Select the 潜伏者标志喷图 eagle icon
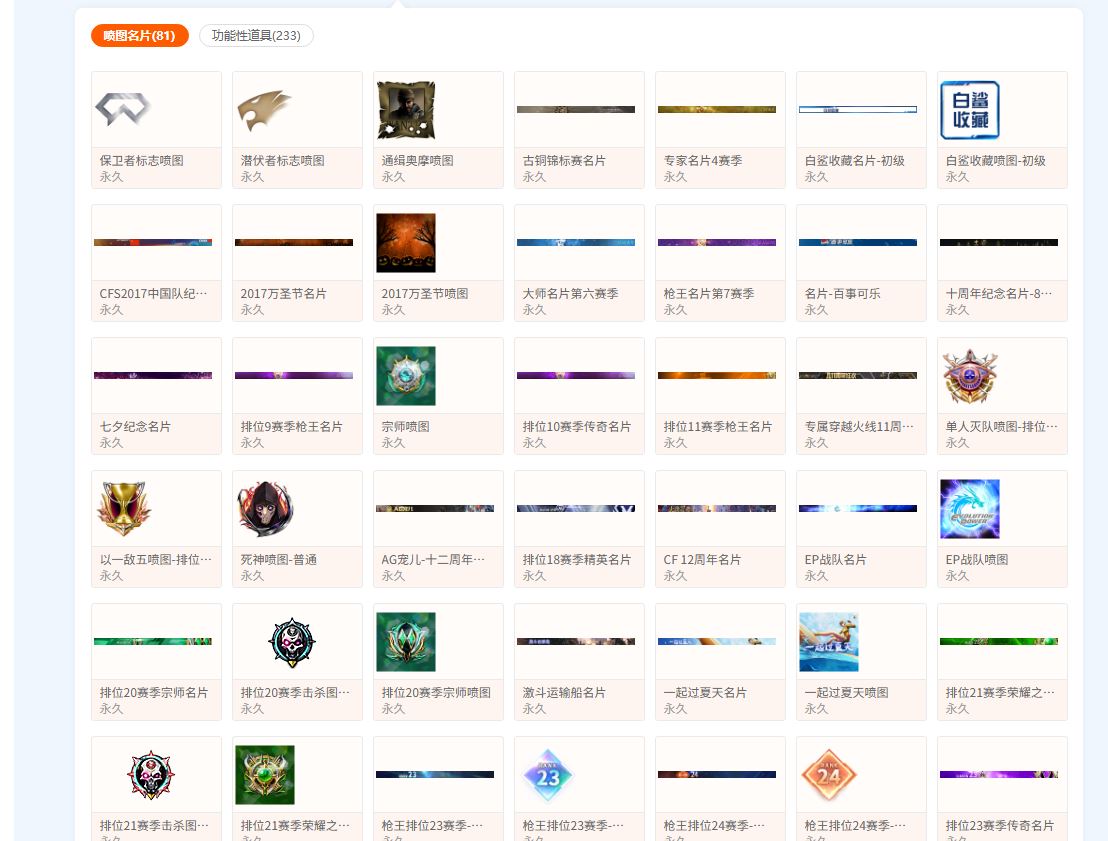The width and height of the screenshot is (1108, 841). point(264,109)
